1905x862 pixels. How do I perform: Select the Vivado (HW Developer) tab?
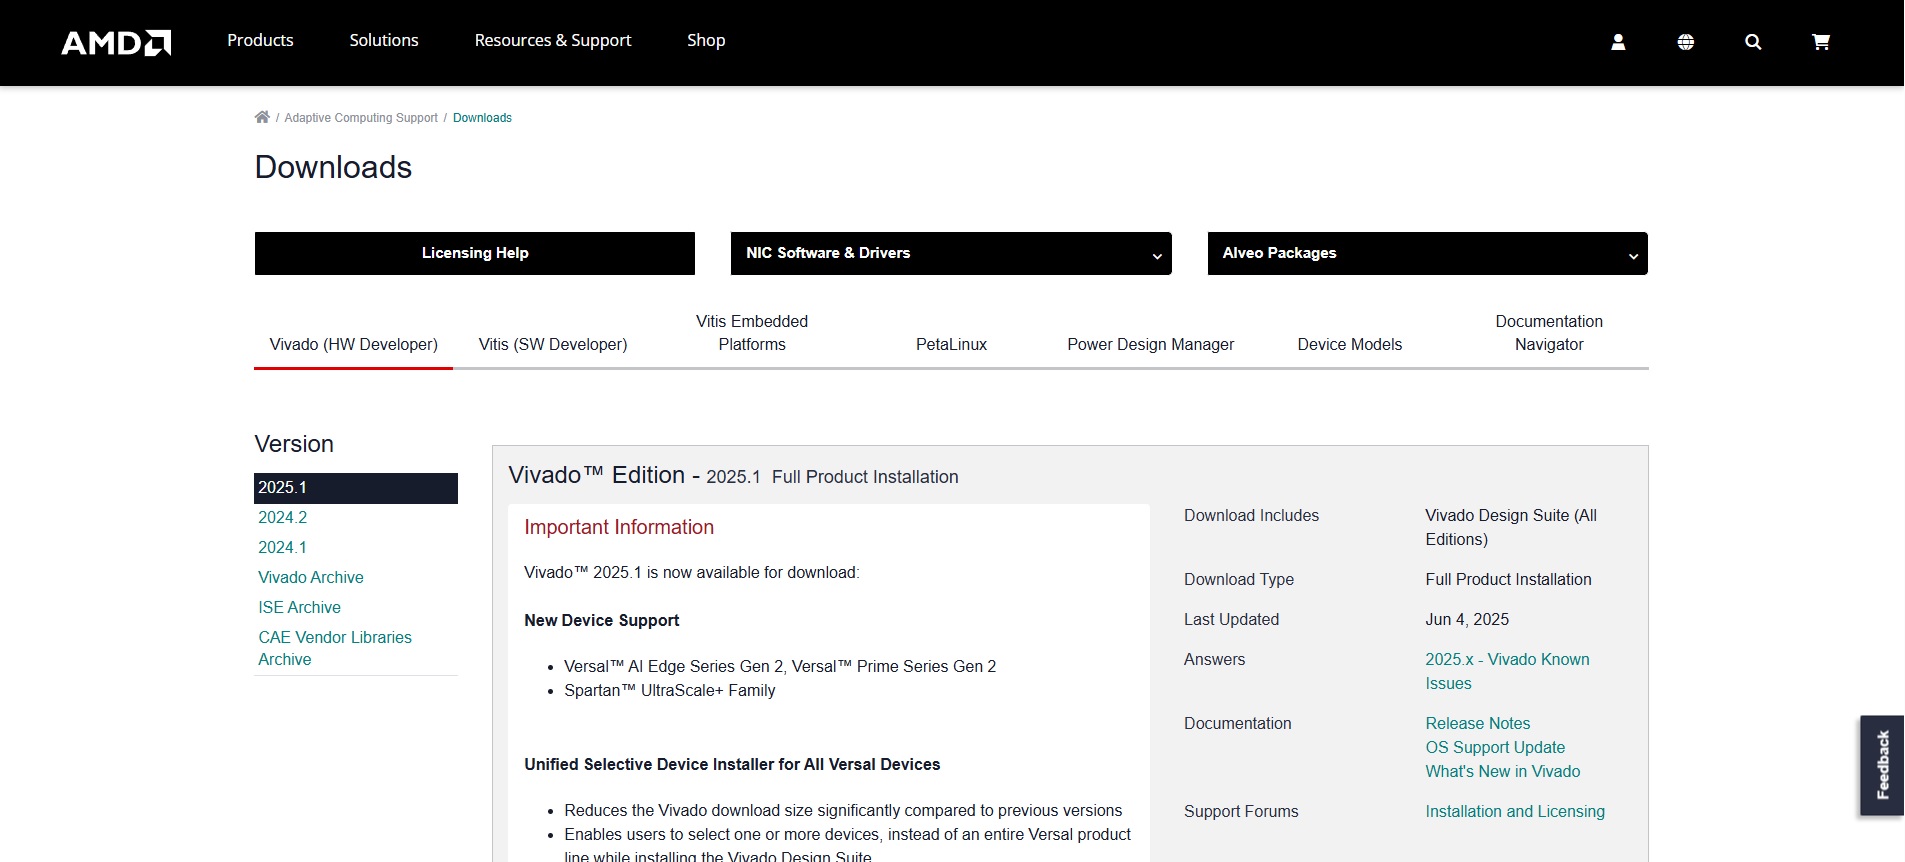(353, 344)
